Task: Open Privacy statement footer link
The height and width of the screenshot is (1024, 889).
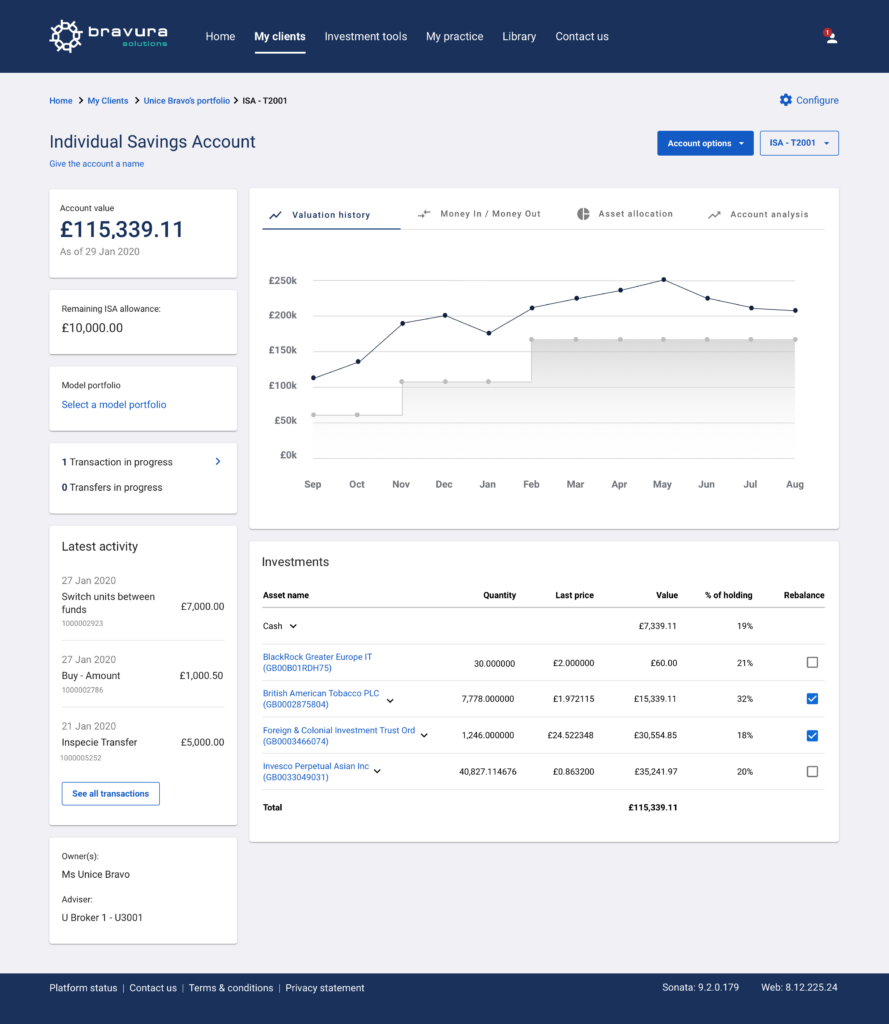Action: coord(325,988)
